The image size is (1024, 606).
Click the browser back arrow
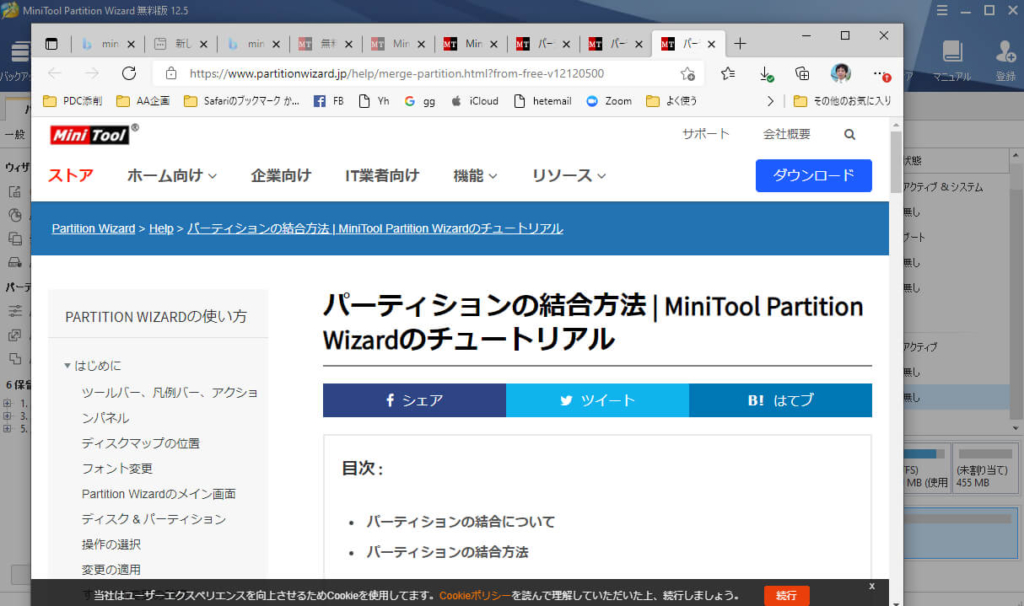click(54, 73)
